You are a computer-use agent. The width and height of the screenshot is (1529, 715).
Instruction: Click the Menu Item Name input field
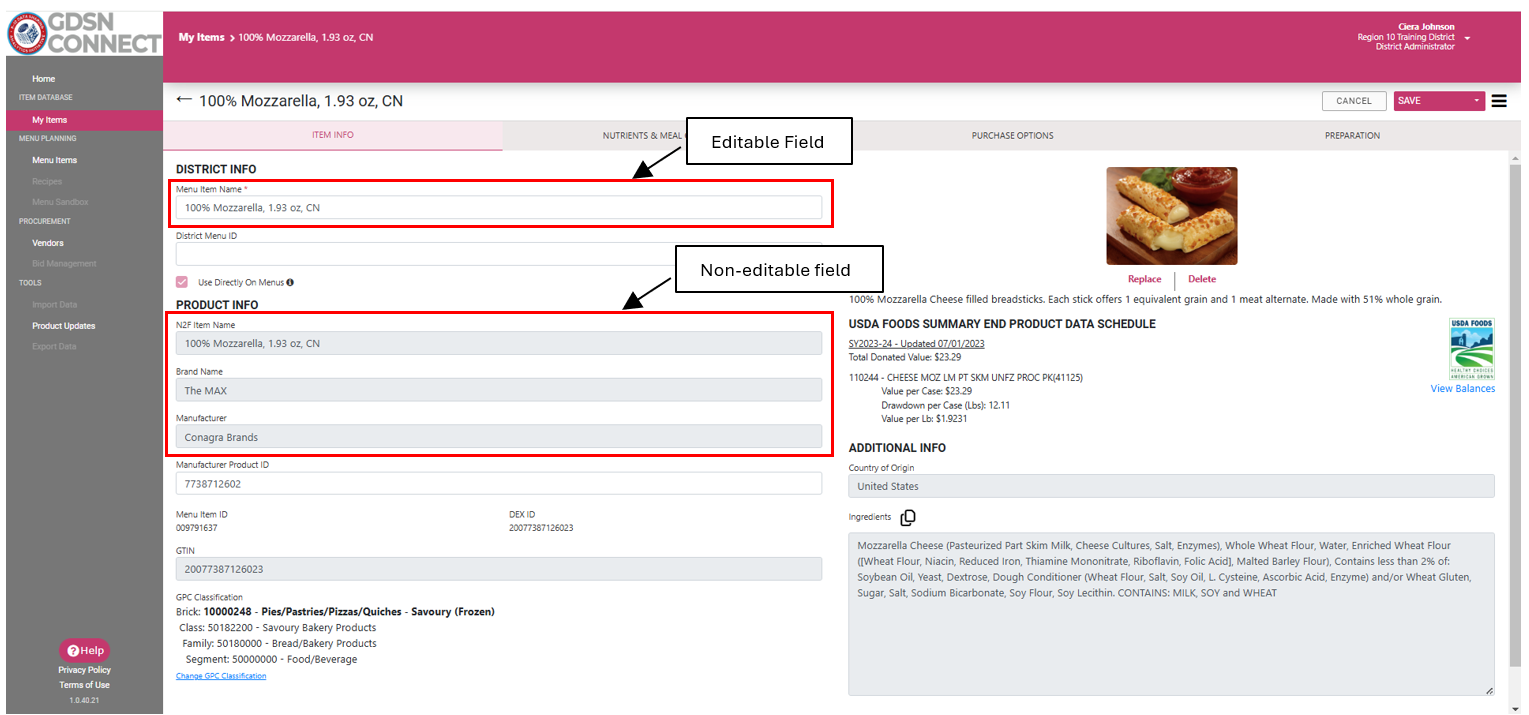[499, 208]
